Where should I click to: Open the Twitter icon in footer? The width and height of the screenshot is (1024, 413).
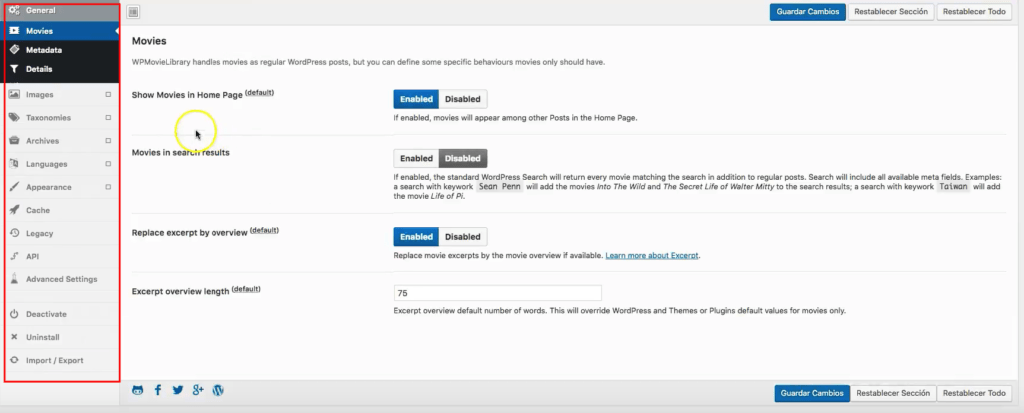[x=178, y=390]
